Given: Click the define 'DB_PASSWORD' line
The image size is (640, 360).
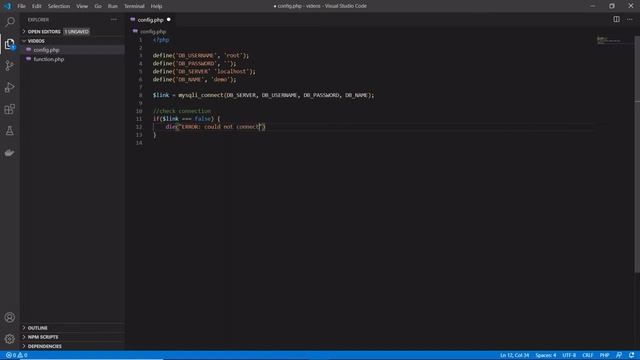Looking at the screenshot, I should (x=194, y=64).
